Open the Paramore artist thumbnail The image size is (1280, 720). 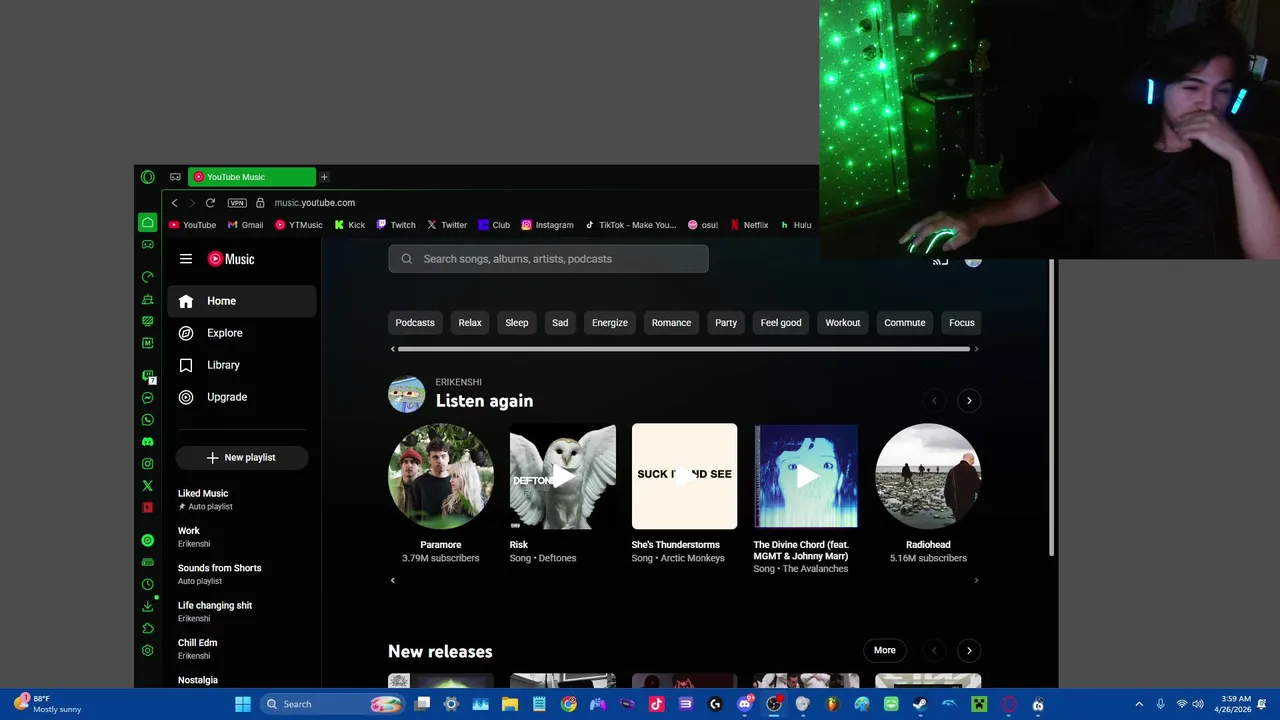[x=441, y=476]
